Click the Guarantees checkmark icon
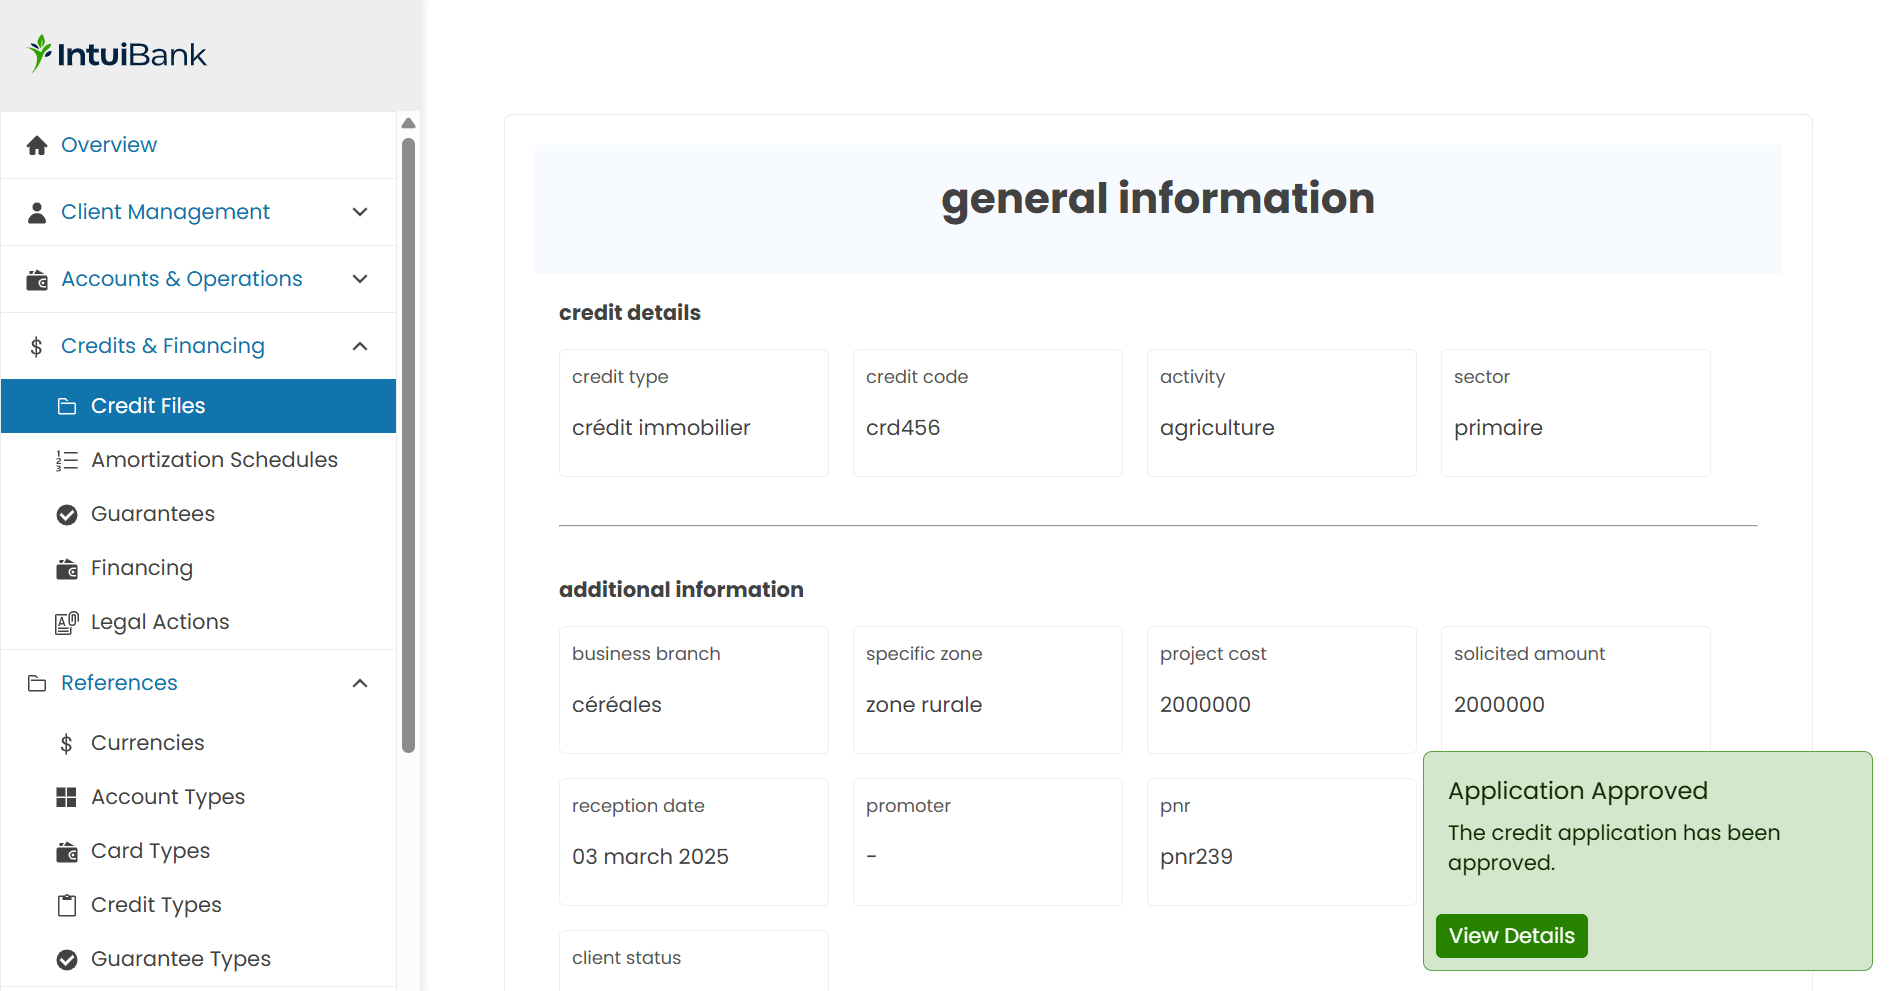The height and width of the screenshot is (991, 1897). pyautogui.click(x=67, y=514)
